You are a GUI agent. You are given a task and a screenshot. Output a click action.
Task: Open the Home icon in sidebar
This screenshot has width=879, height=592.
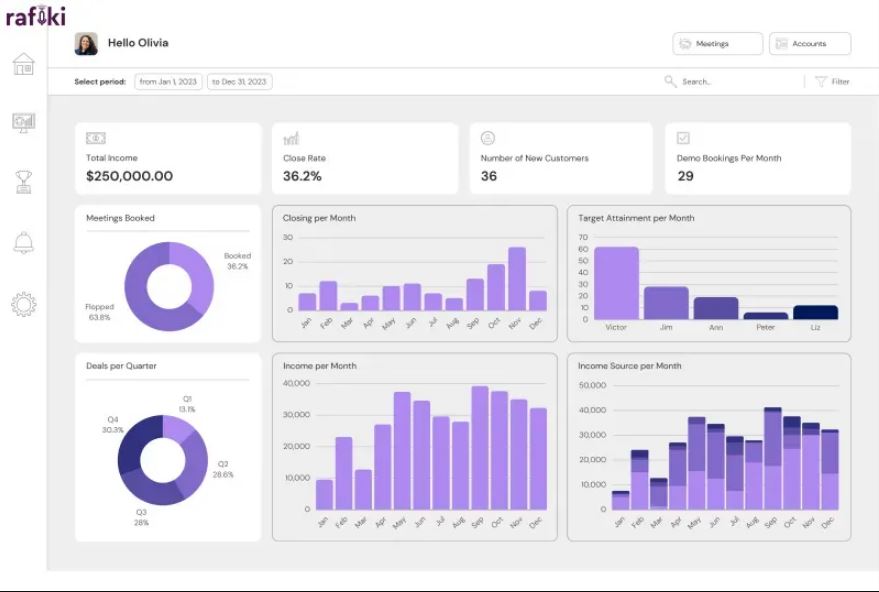click(x=24, y=64)
